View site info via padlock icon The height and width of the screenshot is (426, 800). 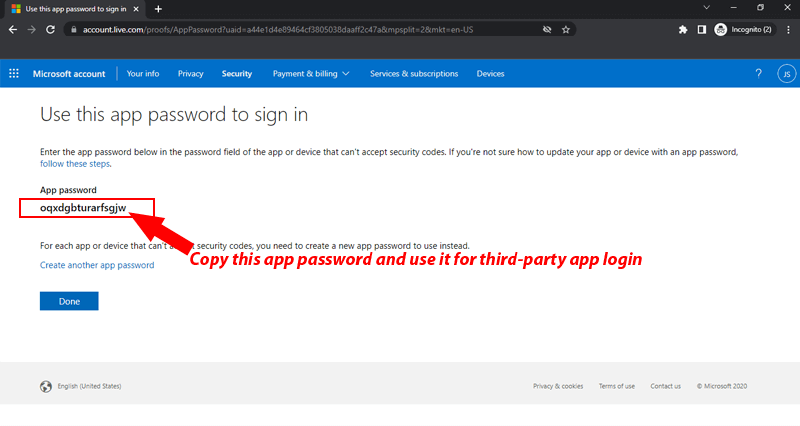coord(74,30)
